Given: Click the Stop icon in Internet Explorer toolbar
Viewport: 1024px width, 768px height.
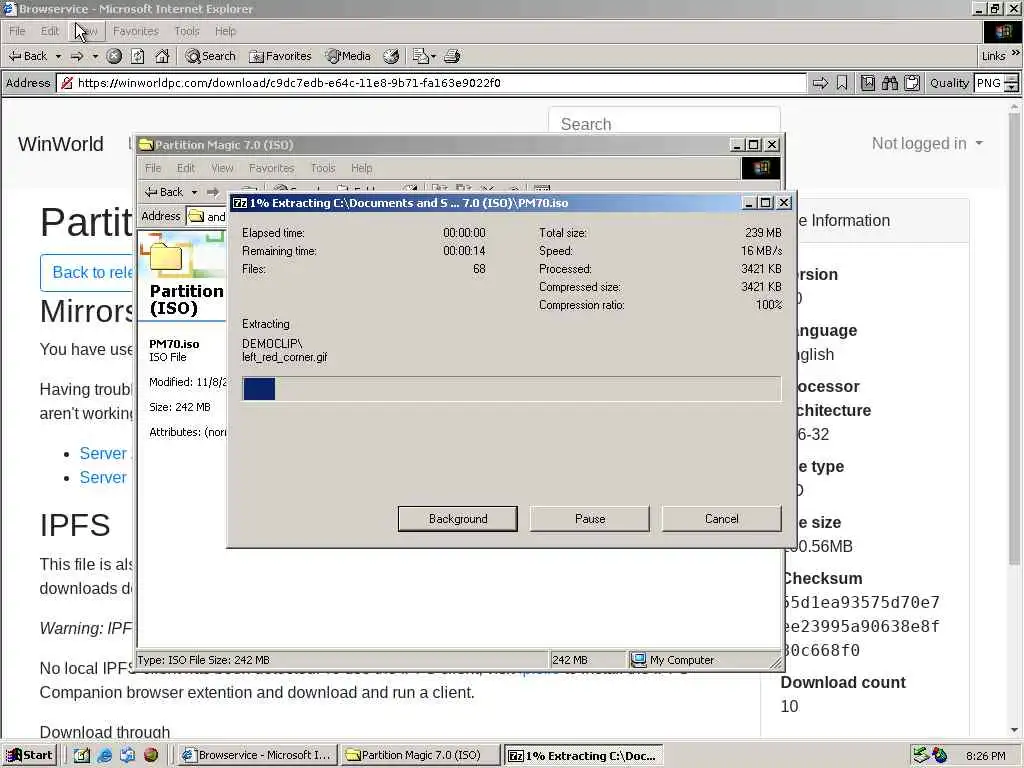Looking at the screenshot, I should [114, 56].
